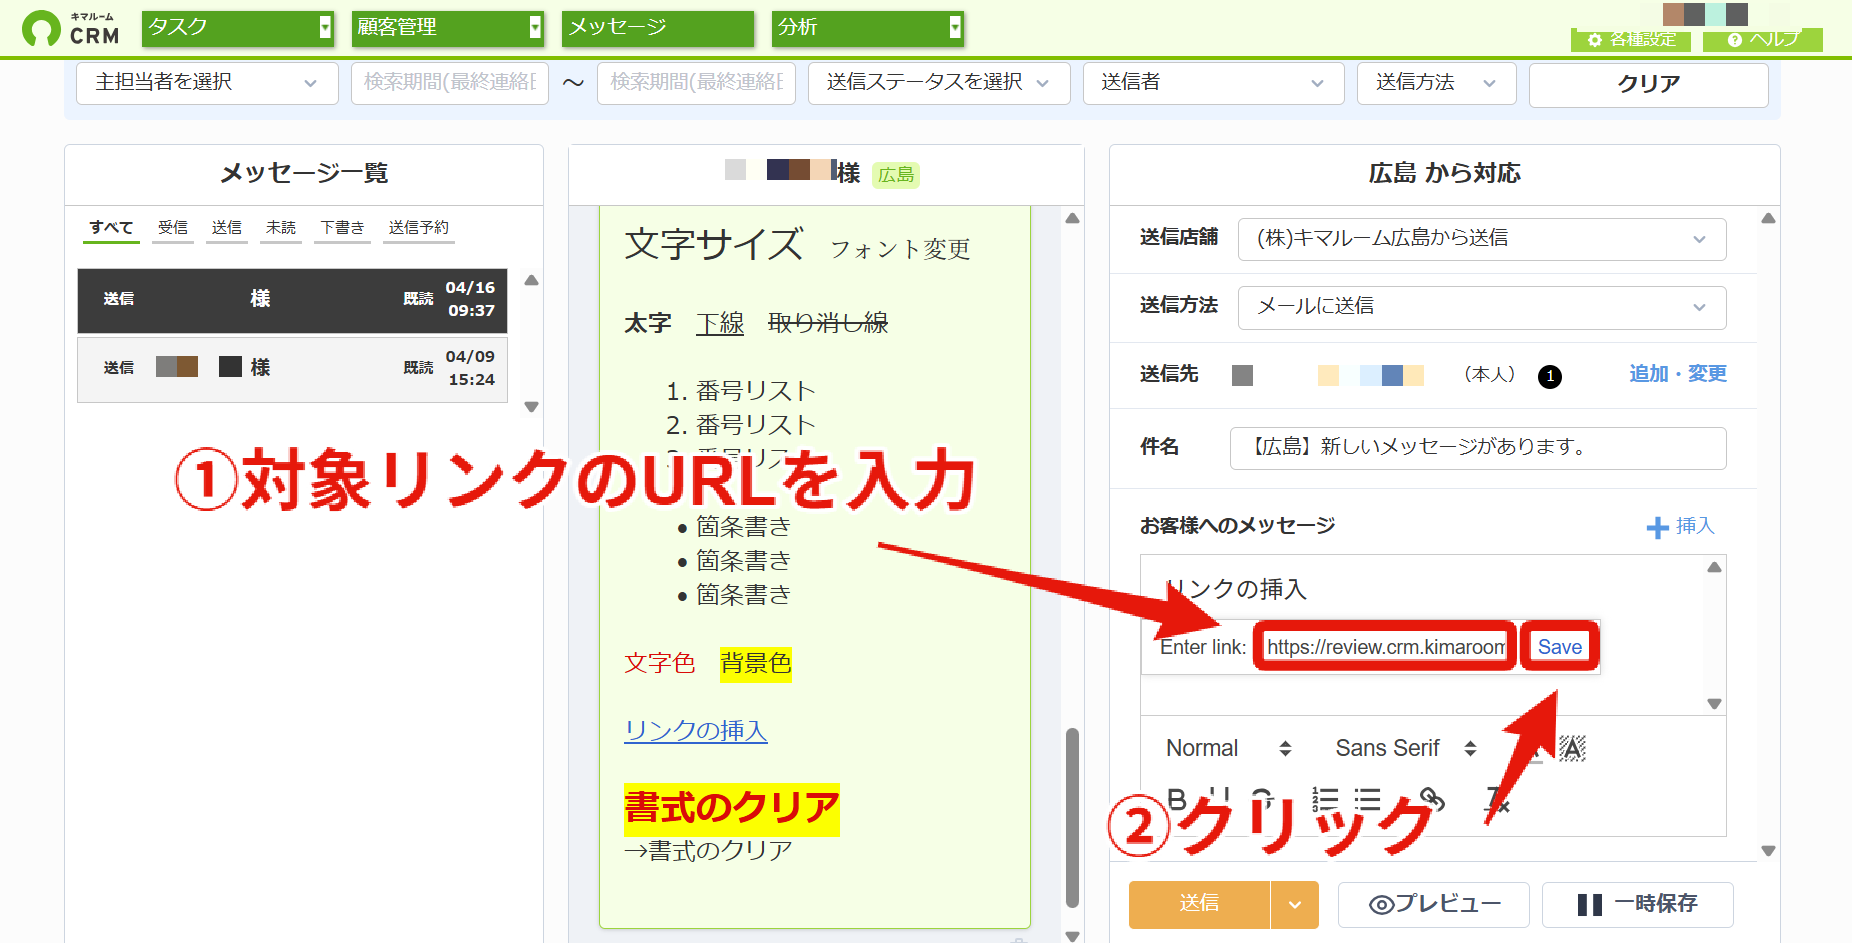The image size is (1852, 943).
Task: Apply bullet list in the editor toolbar
Action: 1367,799
